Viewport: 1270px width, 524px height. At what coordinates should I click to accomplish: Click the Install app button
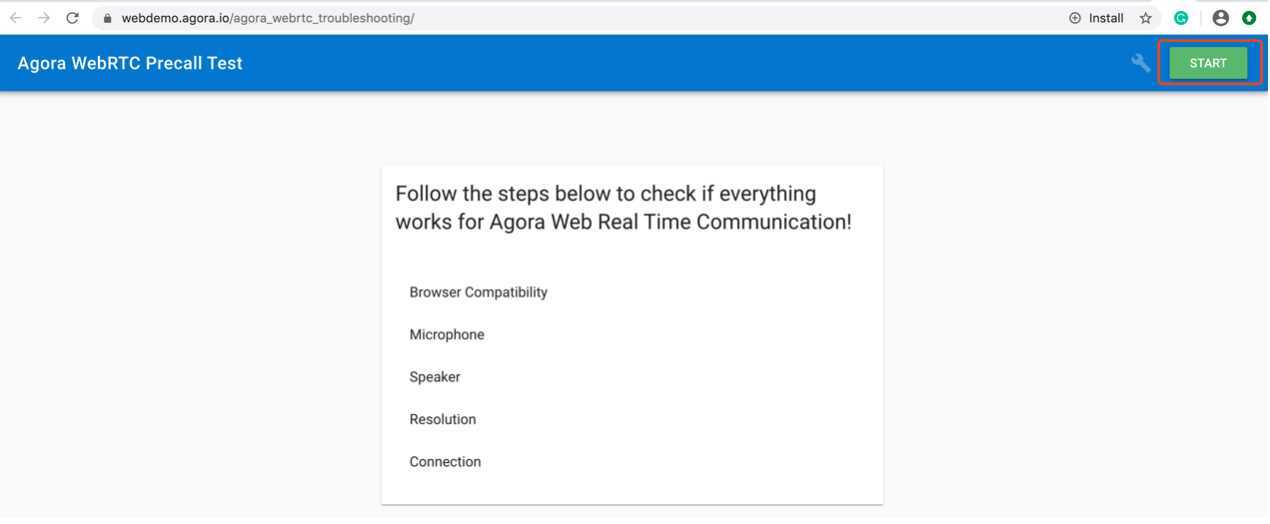pos(1097,18)
